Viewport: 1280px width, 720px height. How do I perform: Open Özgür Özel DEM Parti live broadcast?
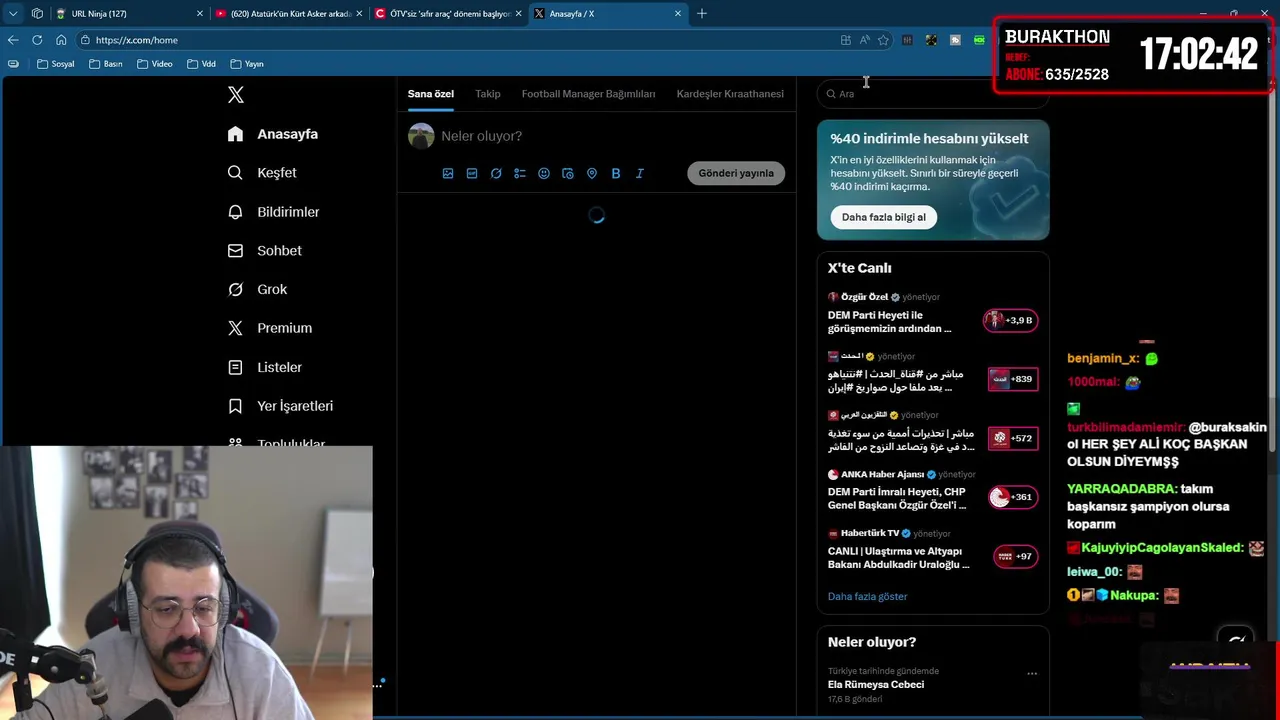(933, 314)
